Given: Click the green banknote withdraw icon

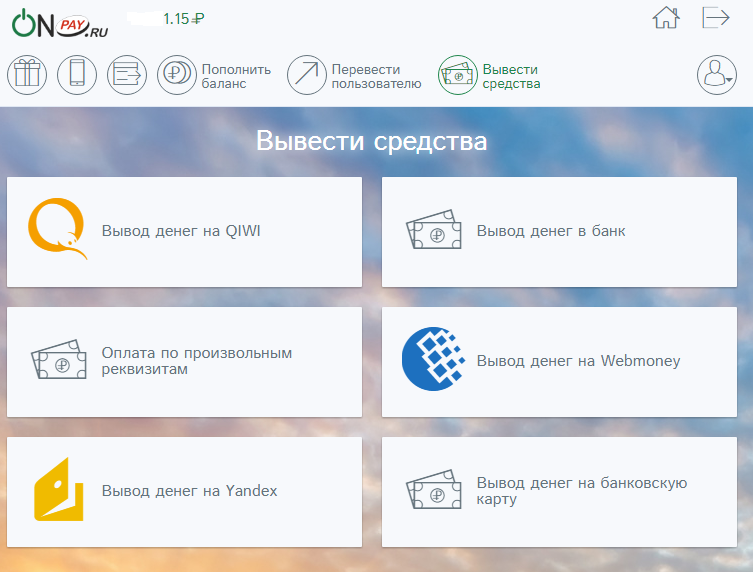Looking at the screenshot, I should coord(457,75).
